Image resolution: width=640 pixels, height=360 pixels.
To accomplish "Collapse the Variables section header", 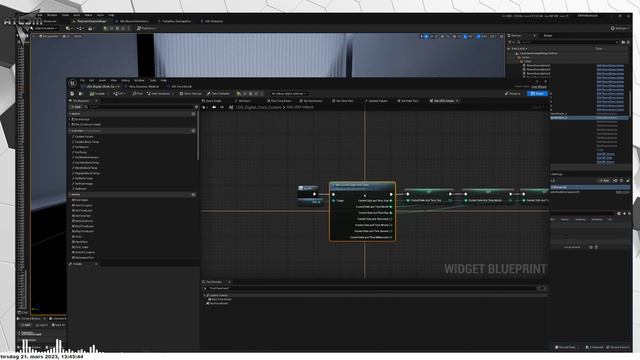I will 131,195.
